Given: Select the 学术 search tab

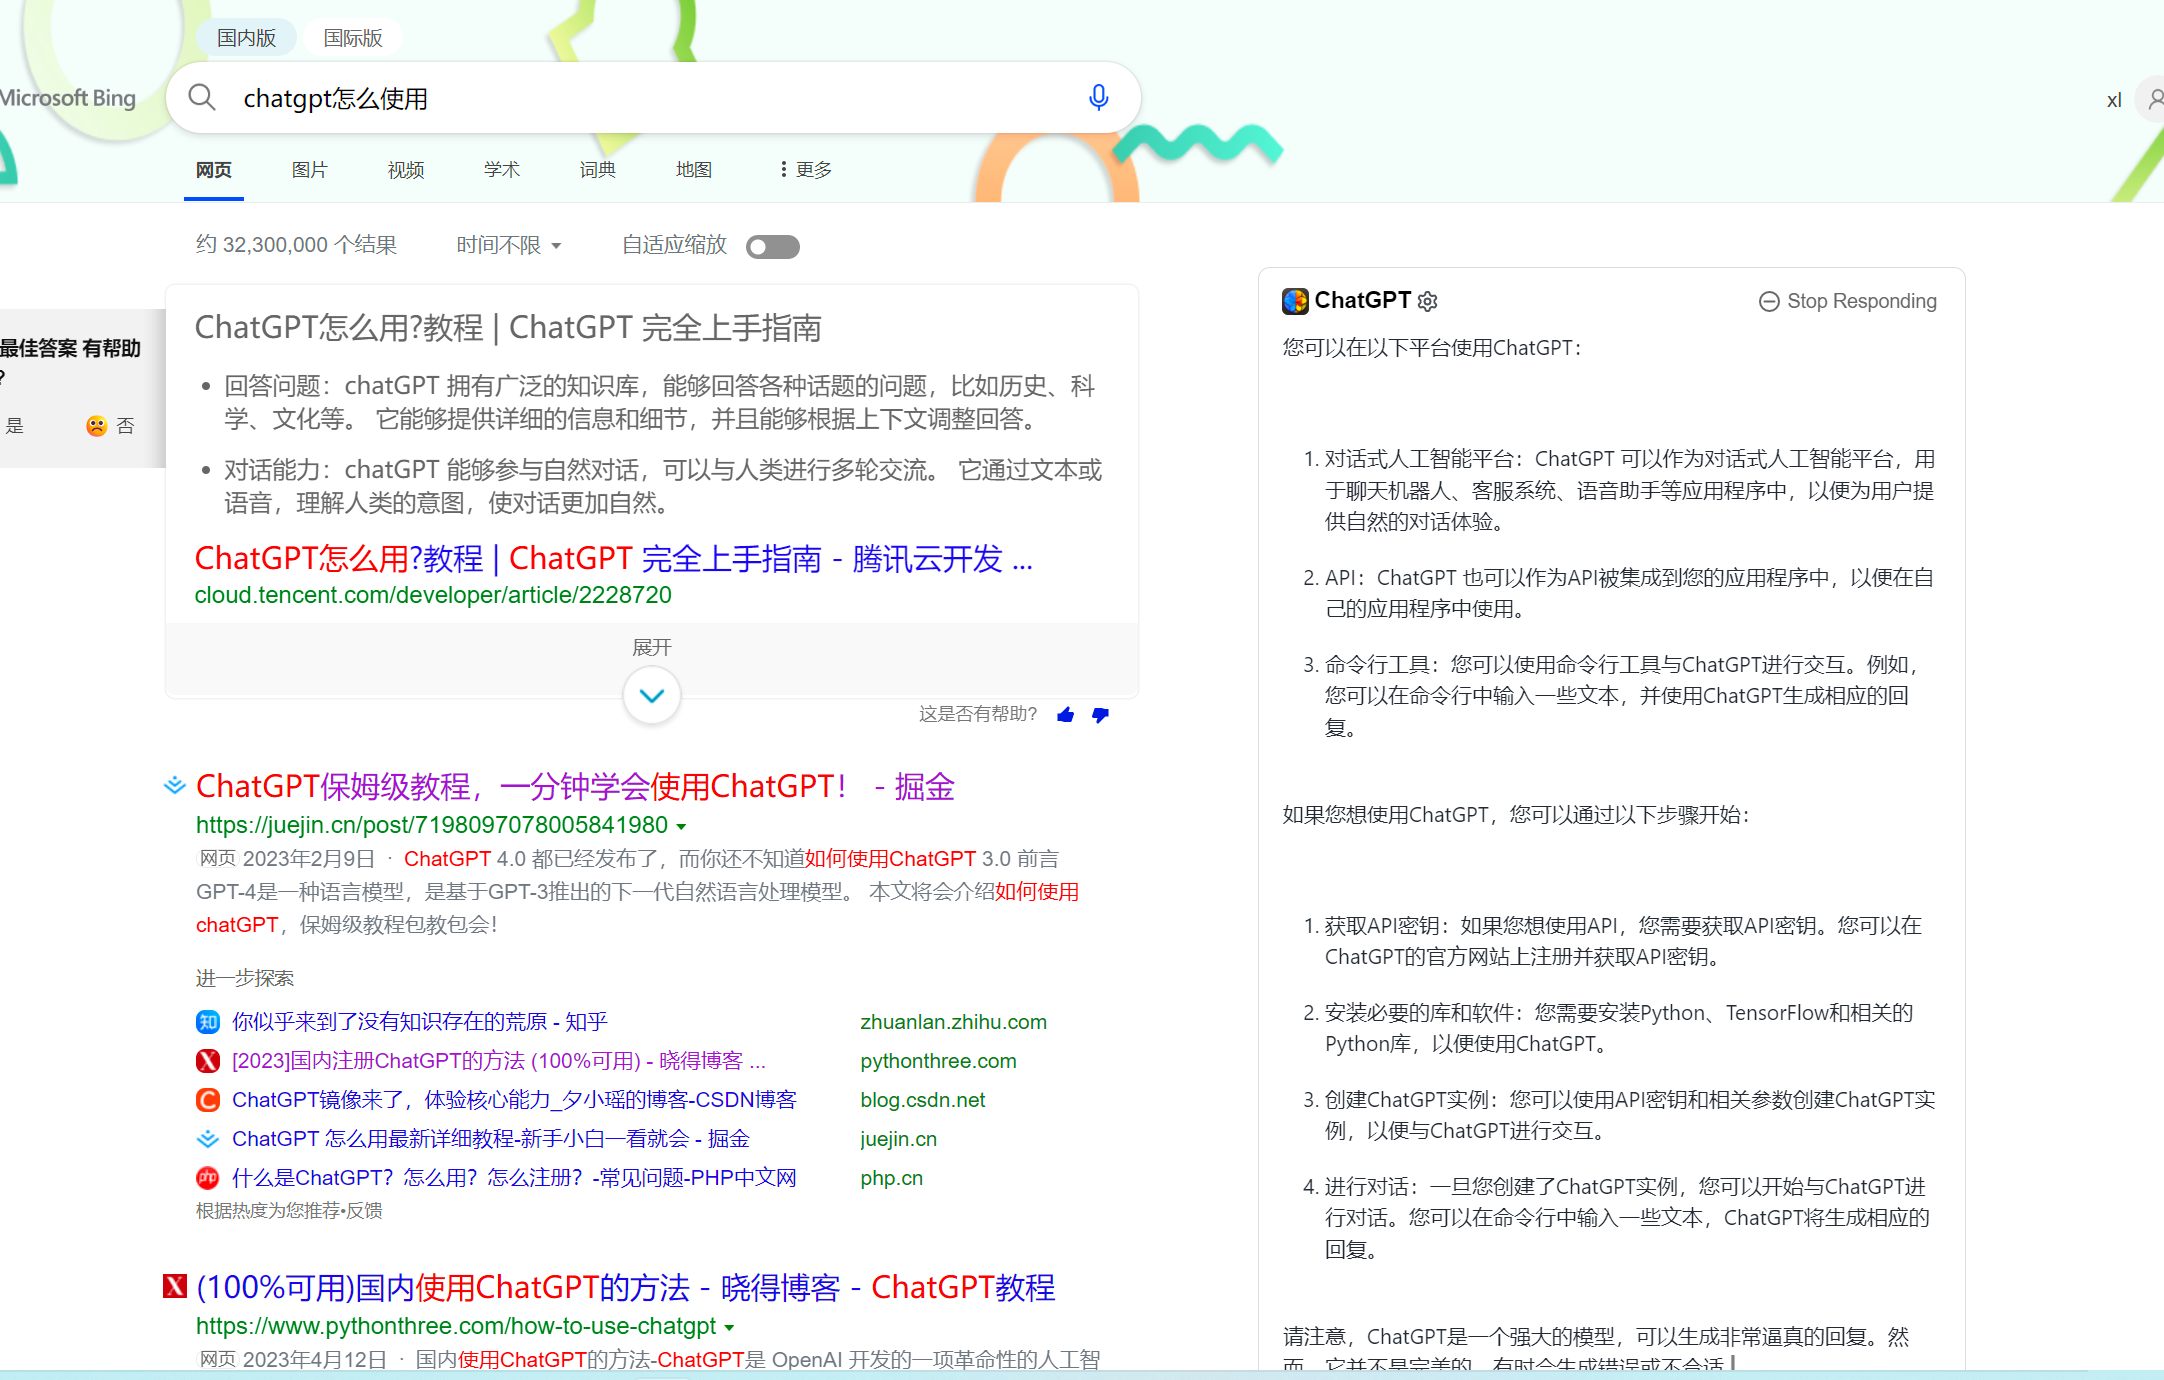Looking at the screenshot, I should point(502,170).
